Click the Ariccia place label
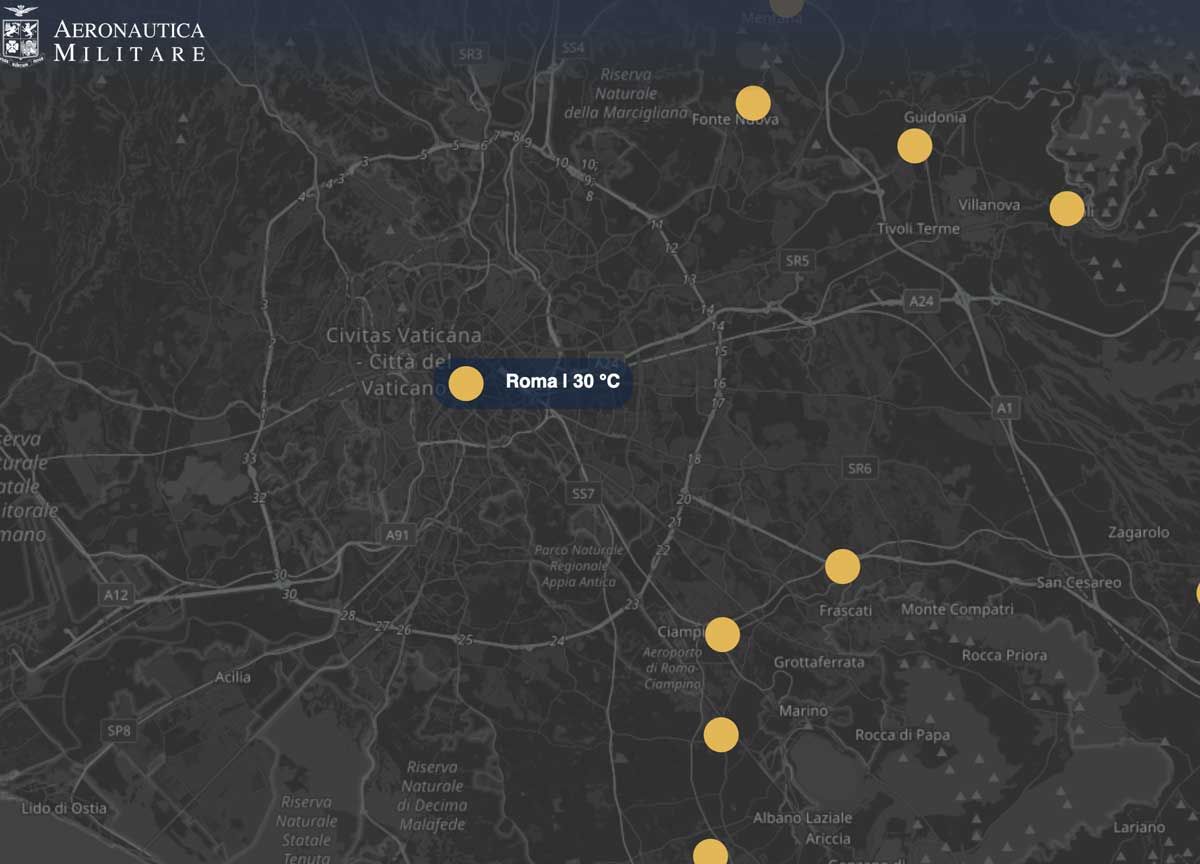The width and height of the screenshot is (1200, 864). click(x=828, y=839)
